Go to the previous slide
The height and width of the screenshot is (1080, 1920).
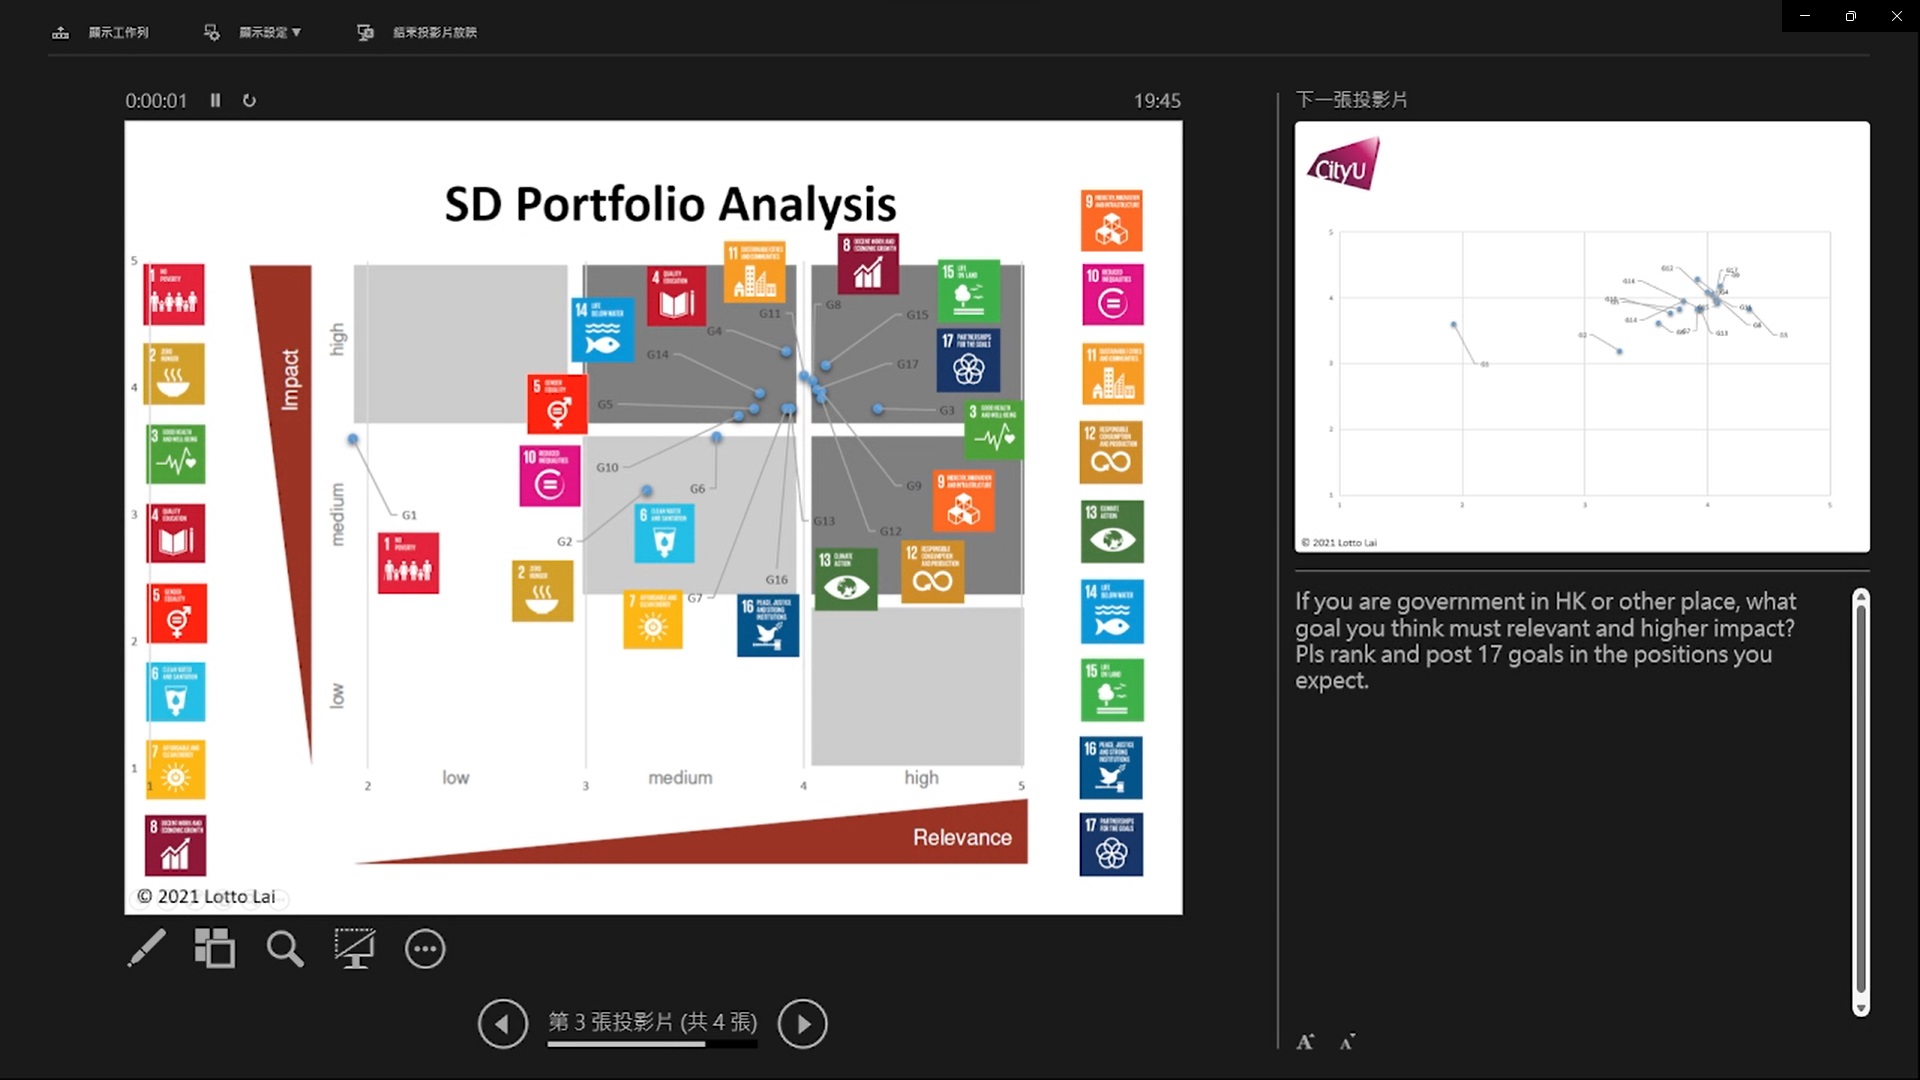(502, 1023)
